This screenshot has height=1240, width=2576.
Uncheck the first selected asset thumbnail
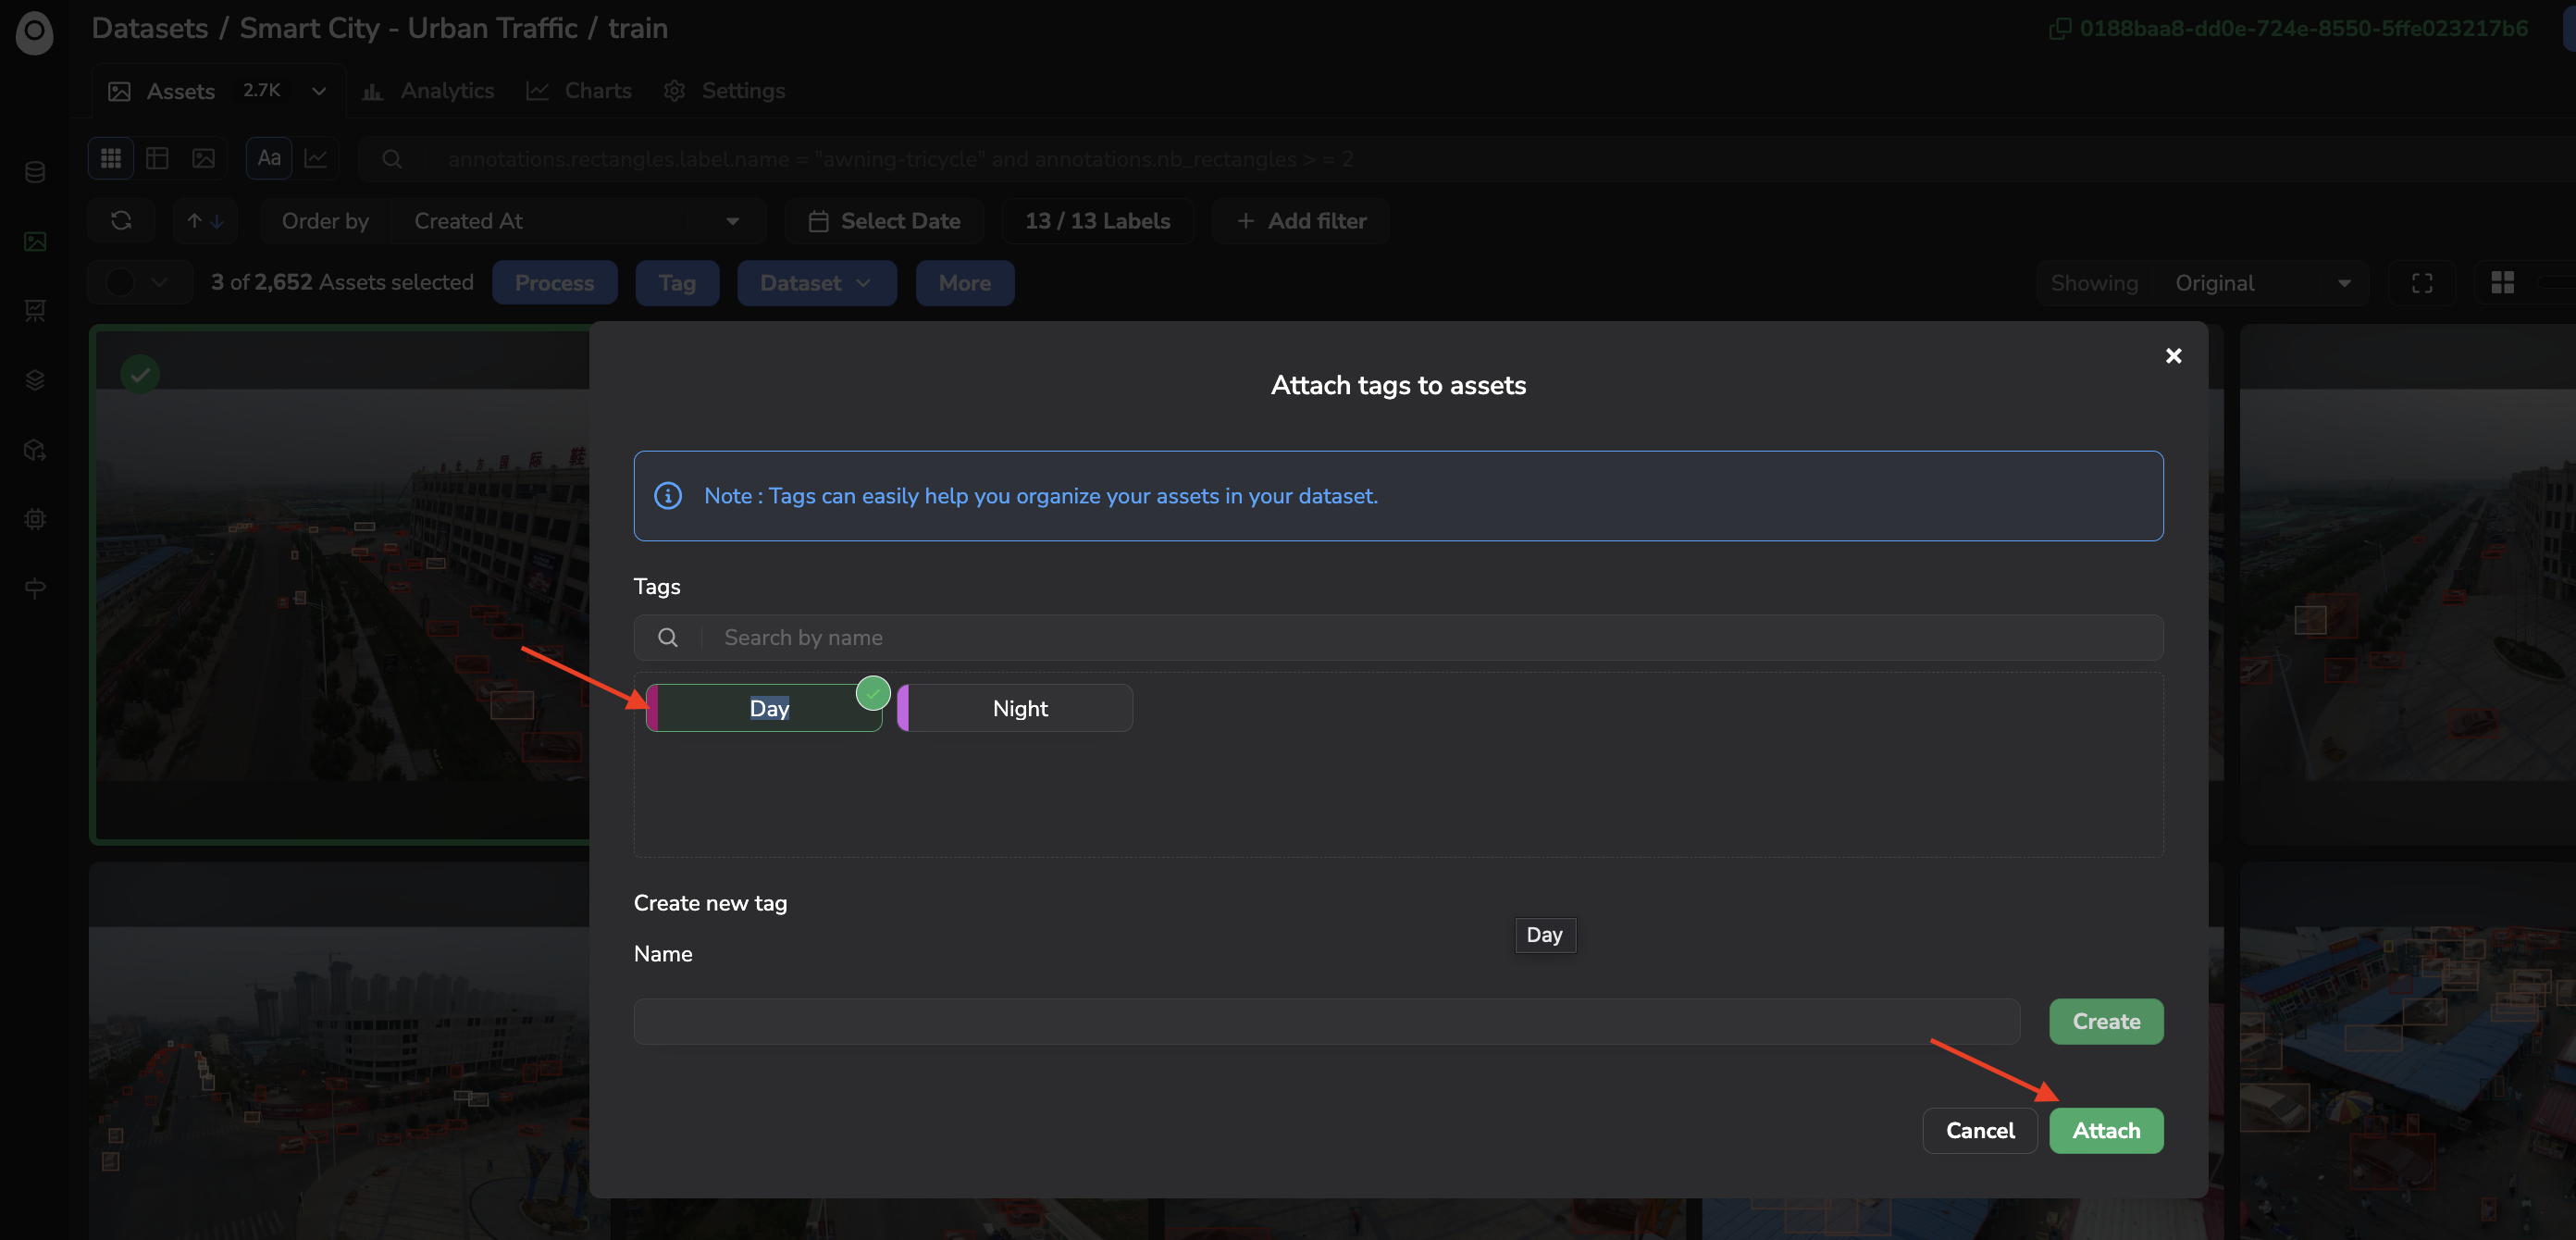tap(140, 375)
